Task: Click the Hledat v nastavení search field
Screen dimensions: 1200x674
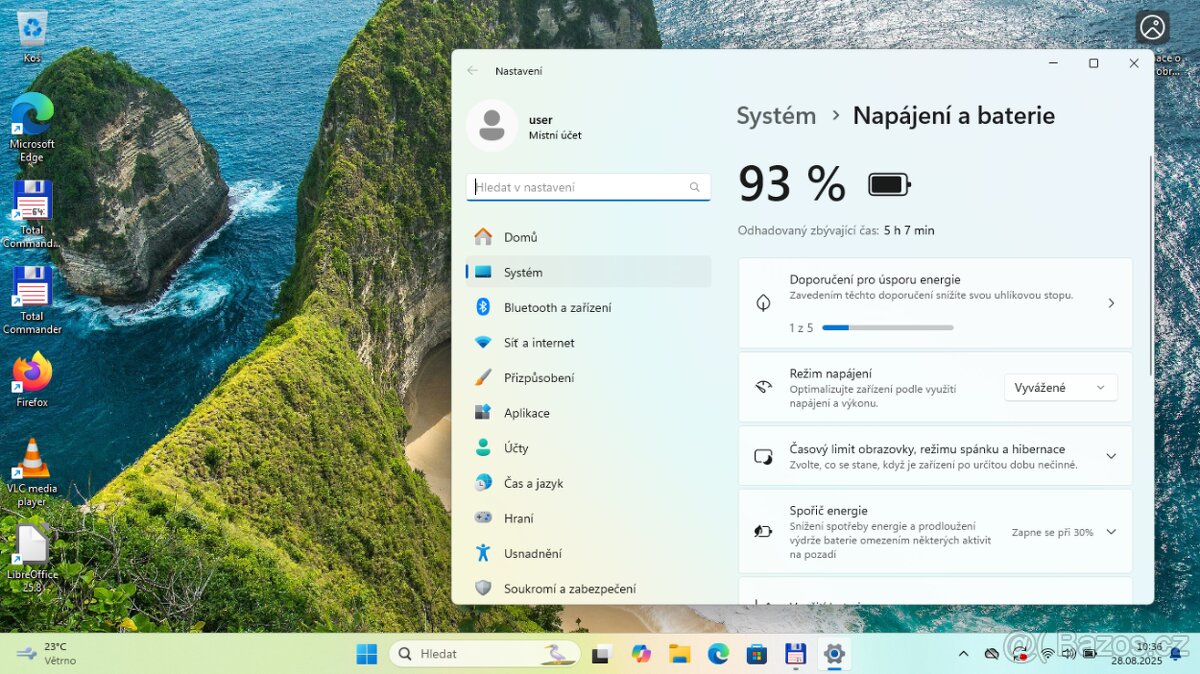Action: coord(580,187)
